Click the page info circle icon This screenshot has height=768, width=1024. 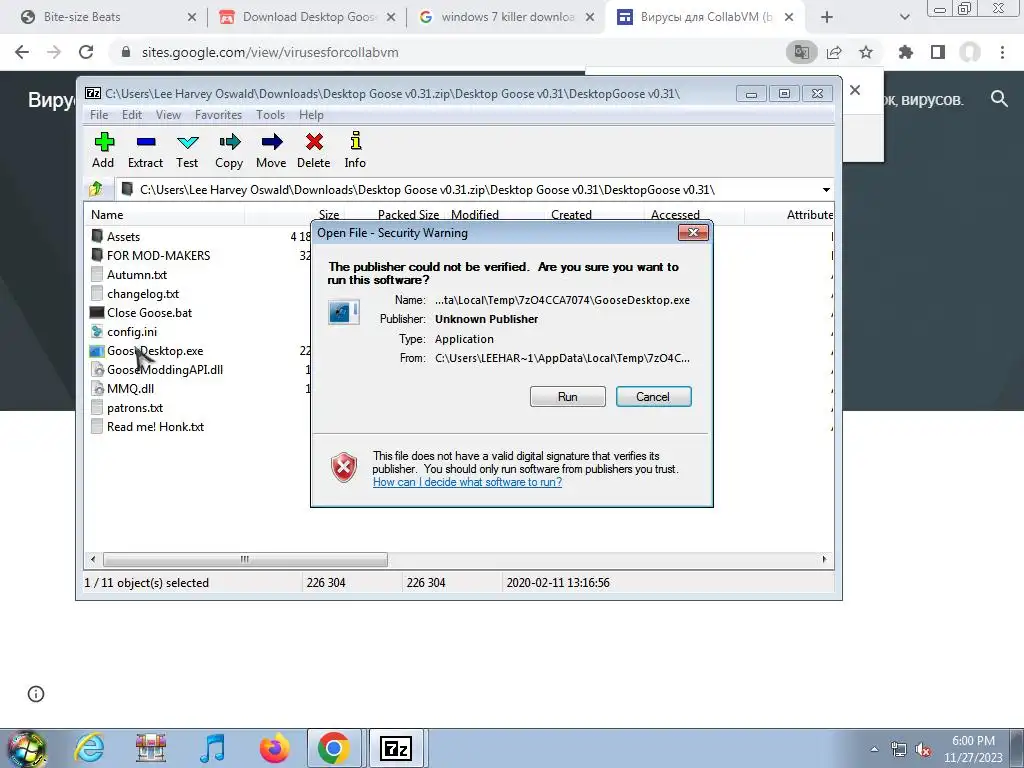tap(36, 694)
